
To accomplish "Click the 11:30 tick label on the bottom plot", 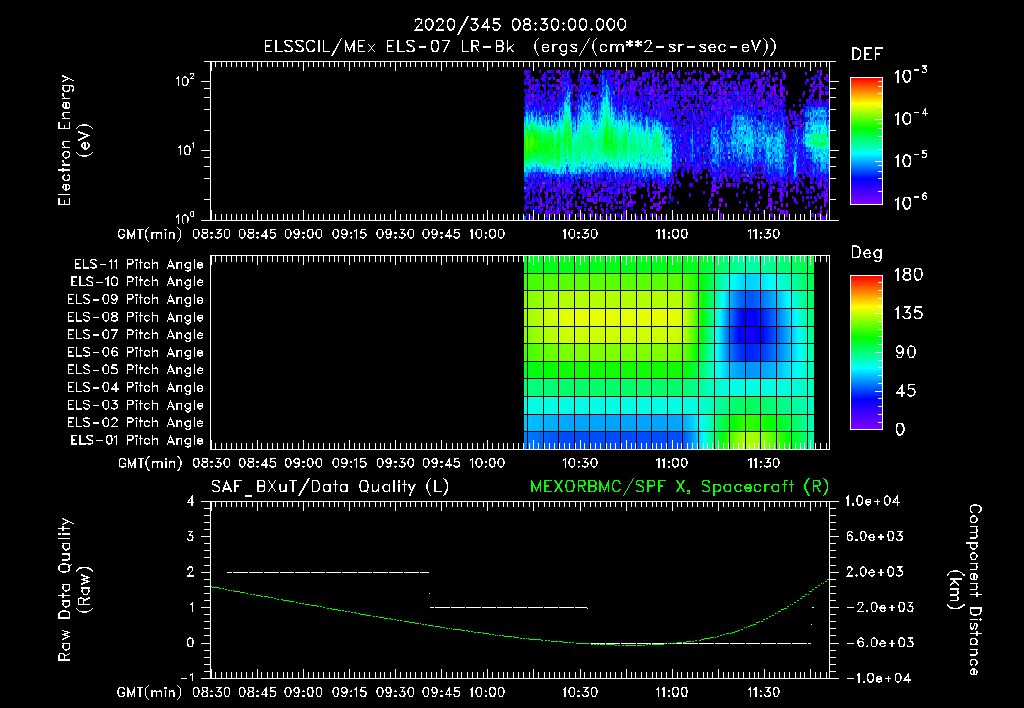I will click(763, 692).
